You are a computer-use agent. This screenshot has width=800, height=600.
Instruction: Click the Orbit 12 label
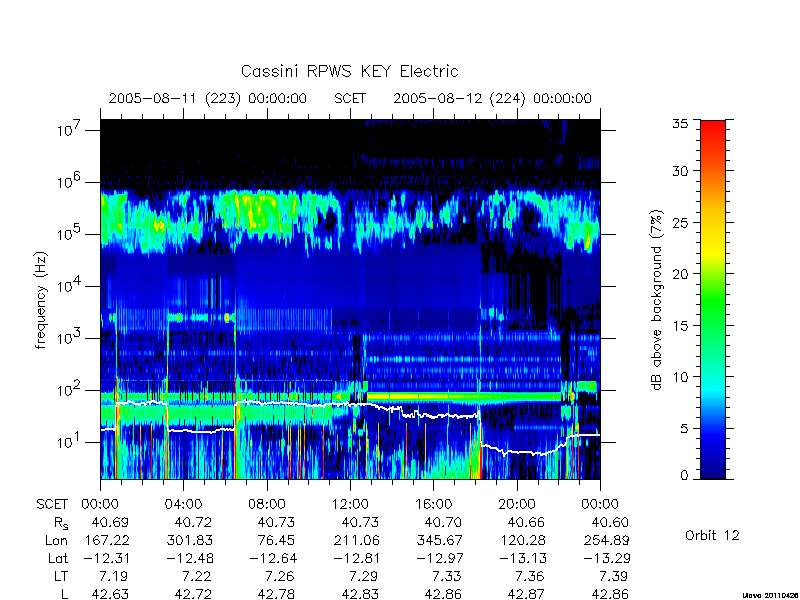coord(712,535)
